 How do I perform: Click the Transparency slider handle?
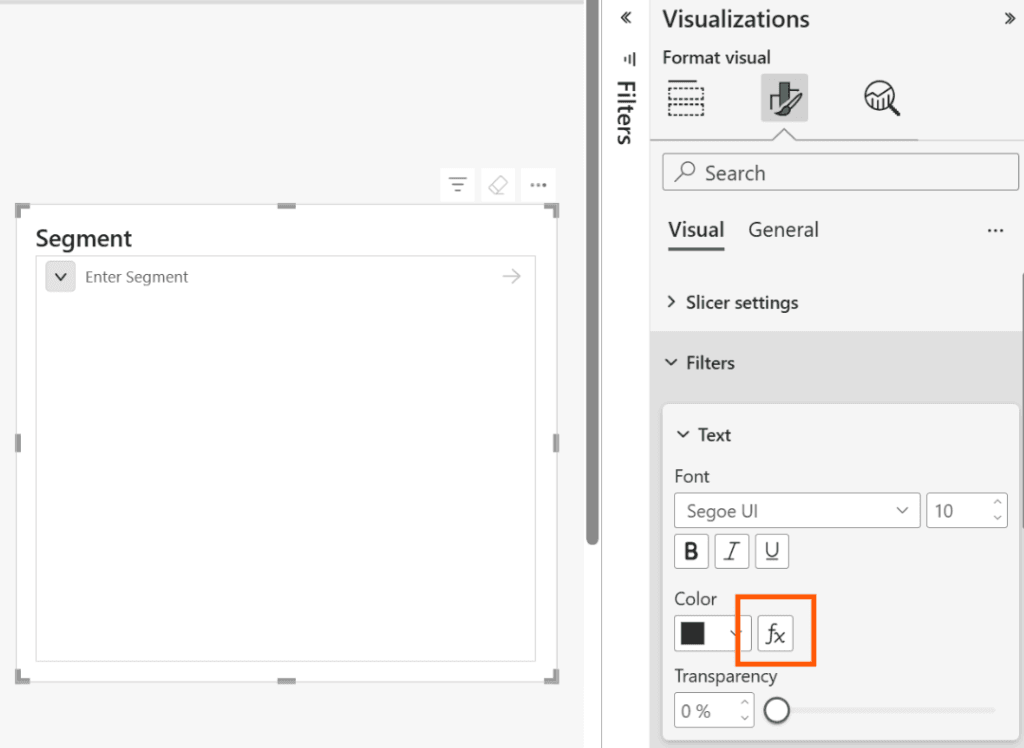(777, 711)
